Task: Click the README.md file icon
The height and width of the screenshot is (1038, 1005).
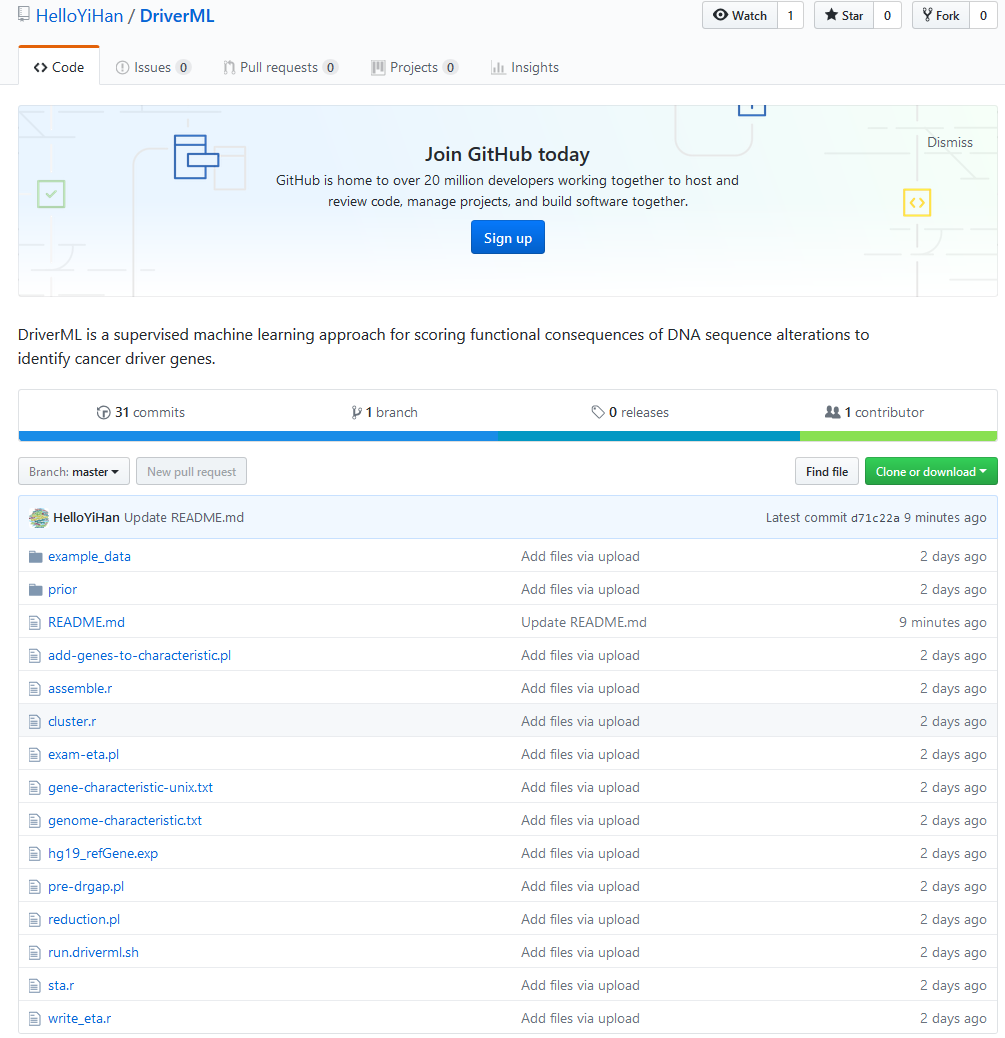Action: [36, 623]
